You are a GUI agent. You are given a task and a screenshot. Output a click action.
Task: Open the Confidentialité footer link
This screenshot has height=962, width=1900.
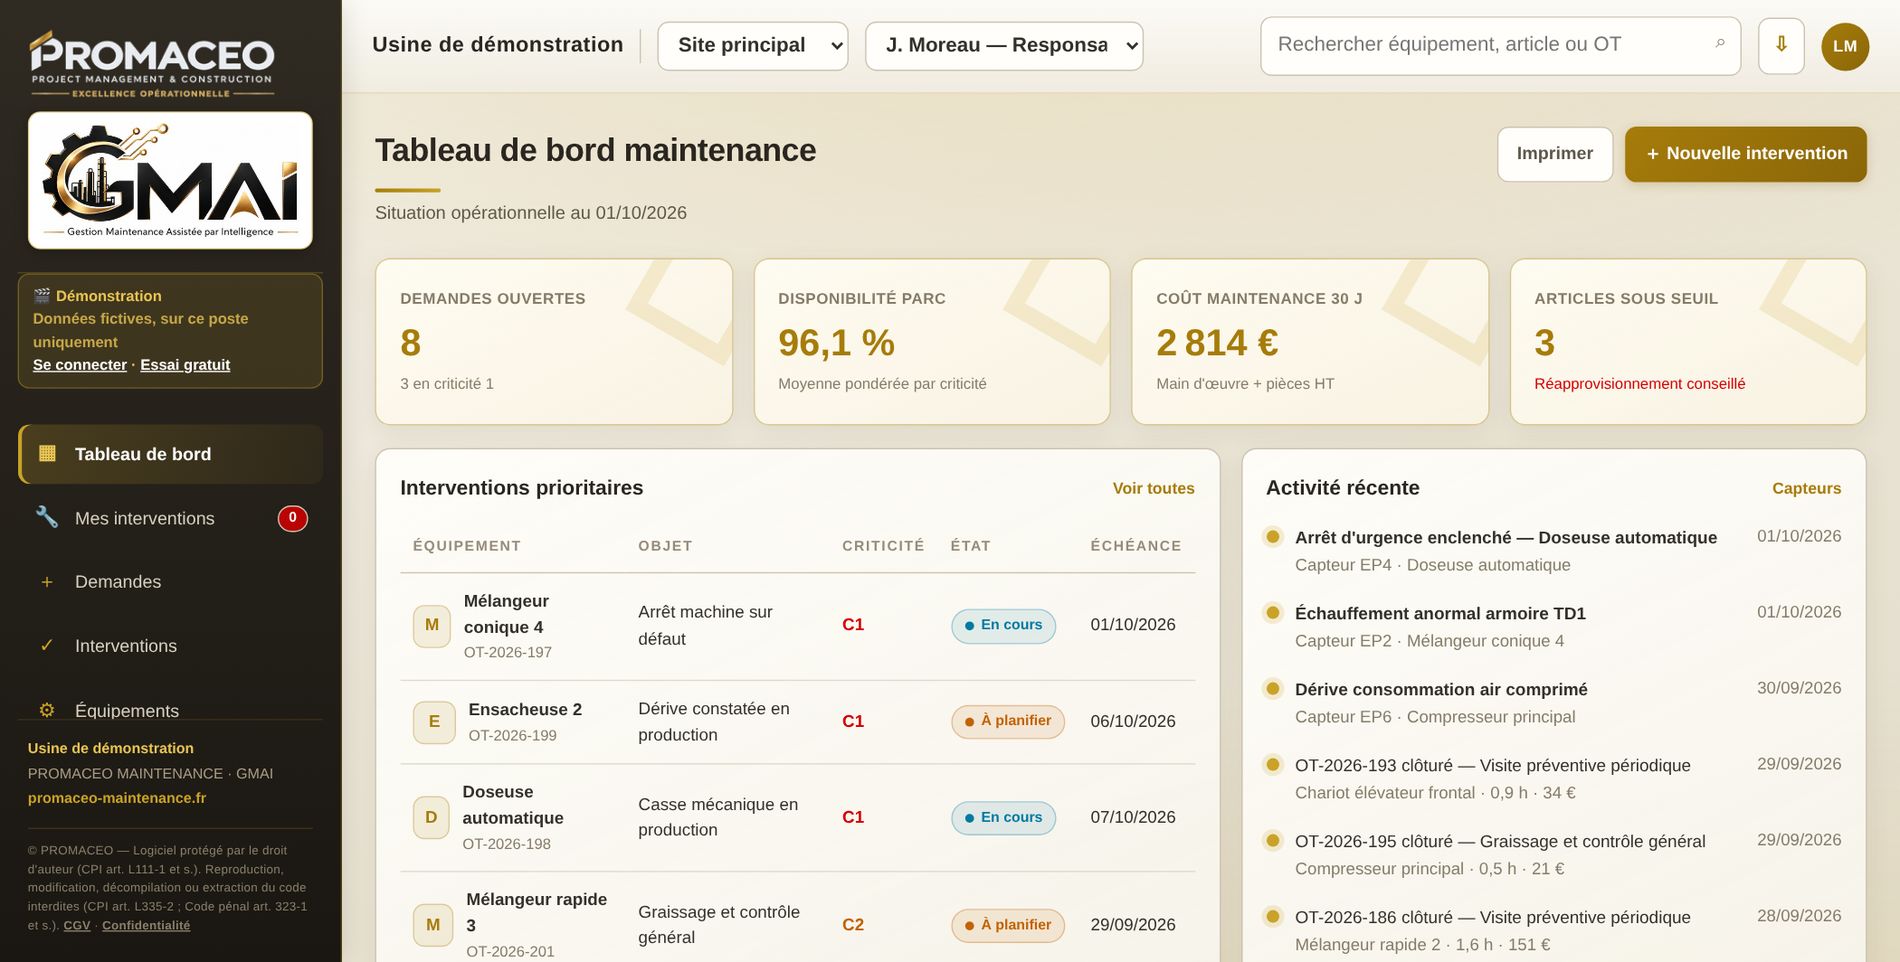point(146,926)
